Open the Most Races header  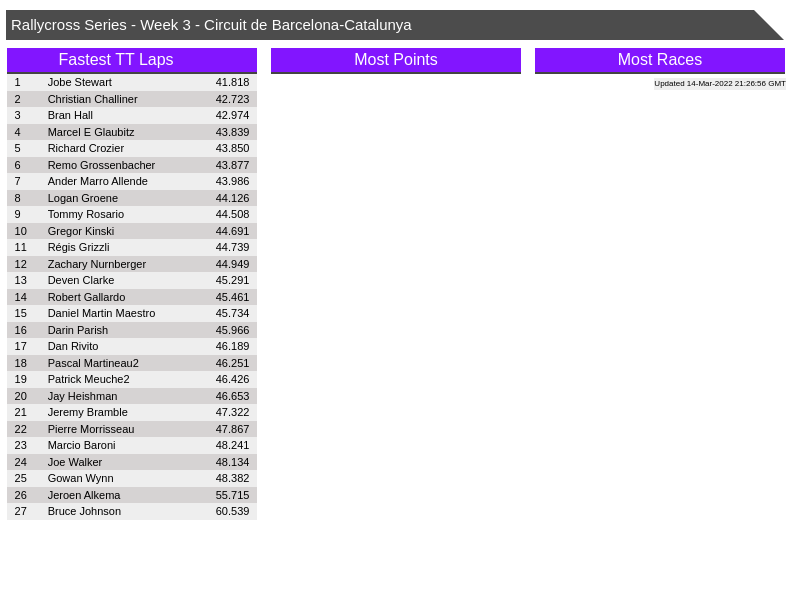659,60
